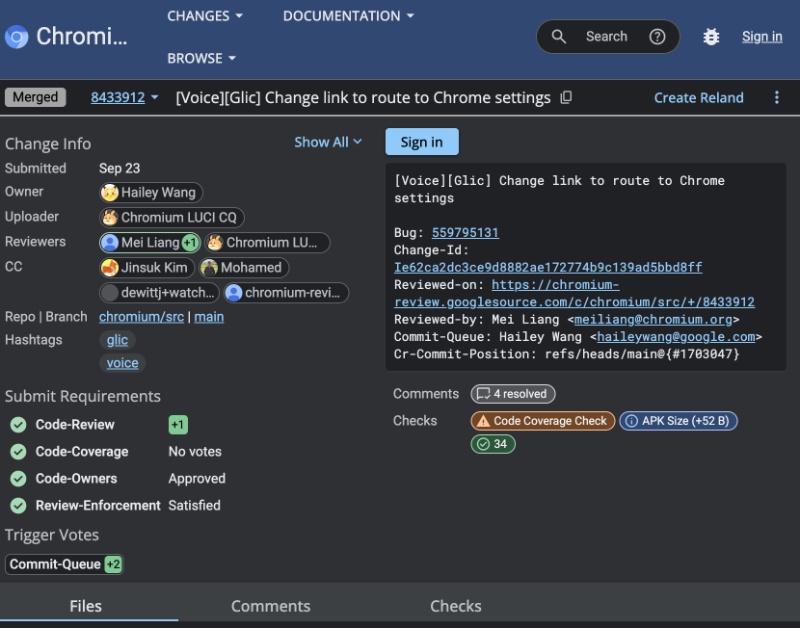Click the Code-Review +1 vote label
Image resolution: width=800 pixels, height=628 pixels.
pos(178,424)
